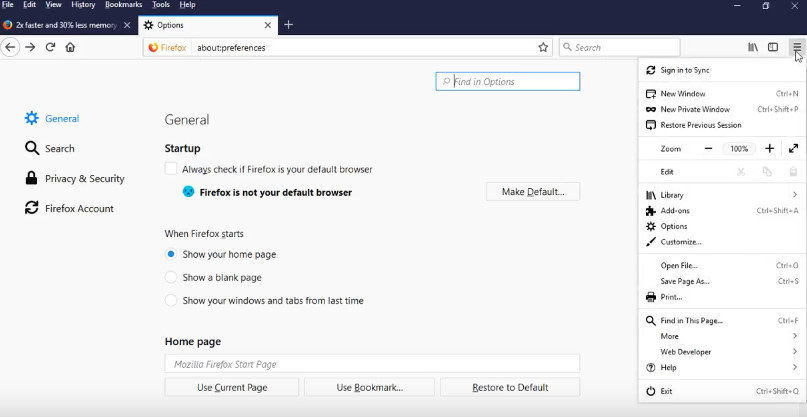The width and height of the screenshot is (807, 417).
Task: Select 'Show your windows and tabs' radio
Action: coord(171,301)
